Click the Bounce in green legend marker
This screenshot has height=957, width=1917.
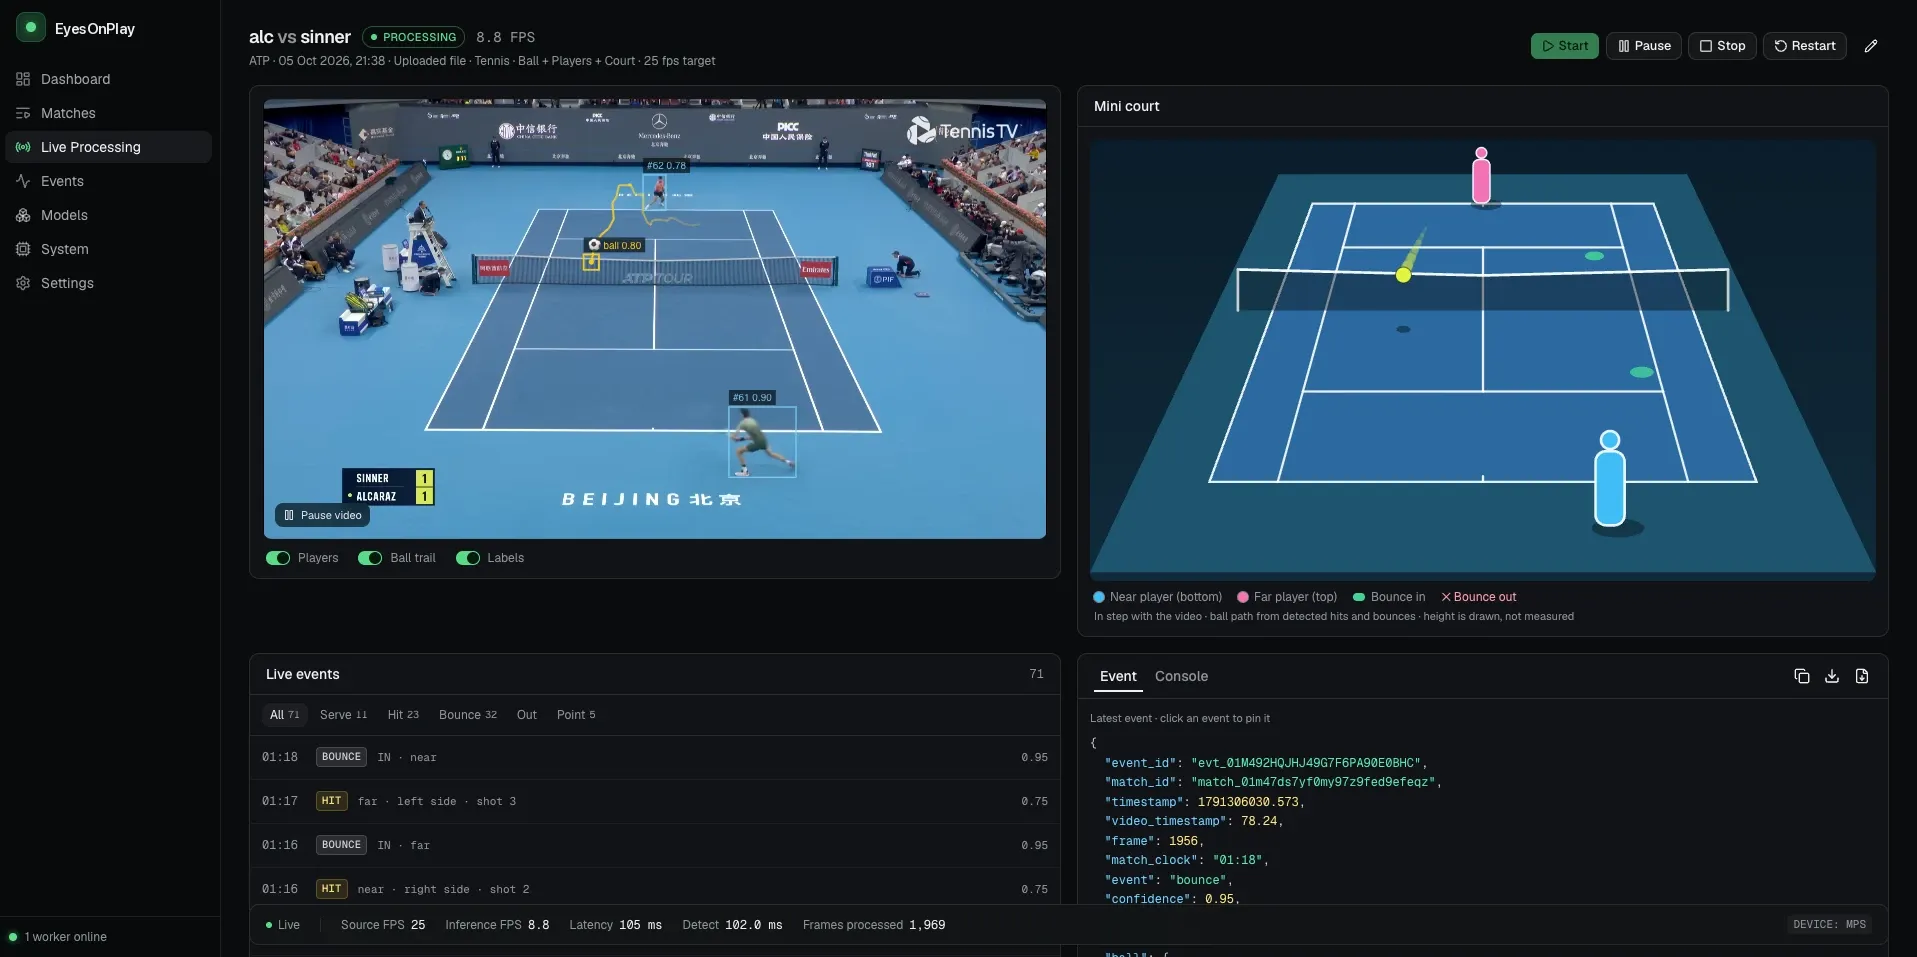coord(1359,597)
